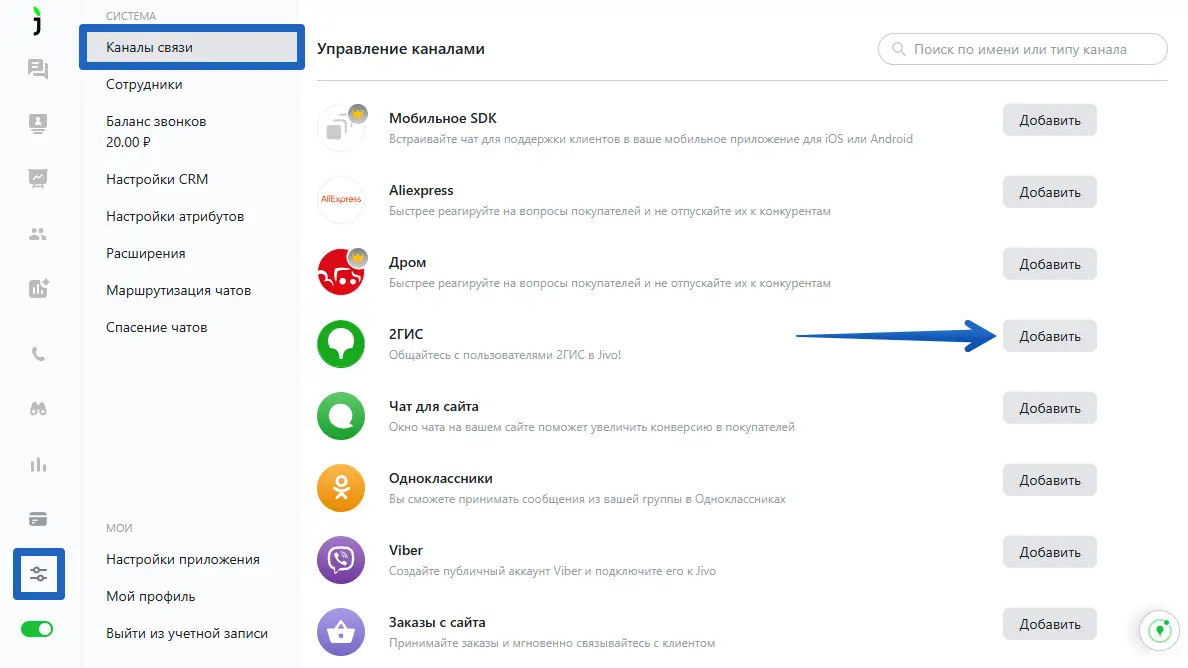Image resolution: width=1188 pixels, height=668 pixels.
Task: Add the Aliexpress channel
Action: [x=1049, y=192]
